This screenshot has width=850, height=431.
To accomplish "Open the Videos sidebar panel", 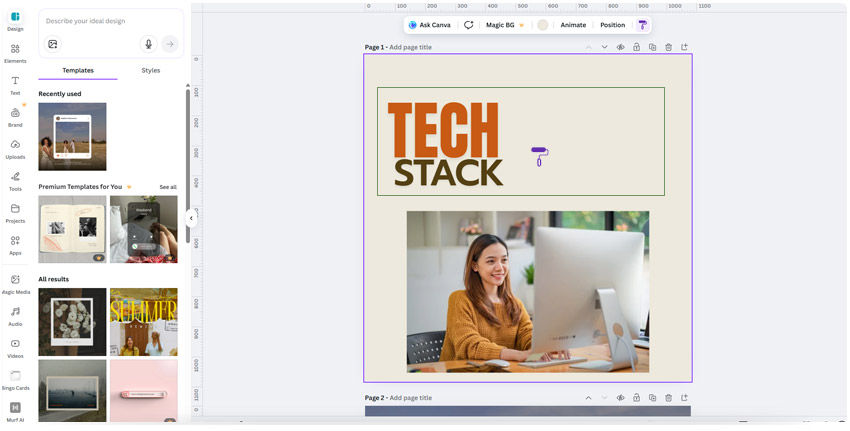I will pos(15,349).
